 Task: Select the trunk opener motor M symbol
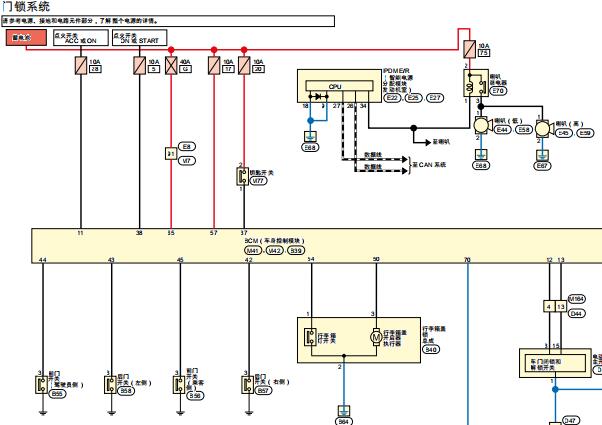[376, 337]
